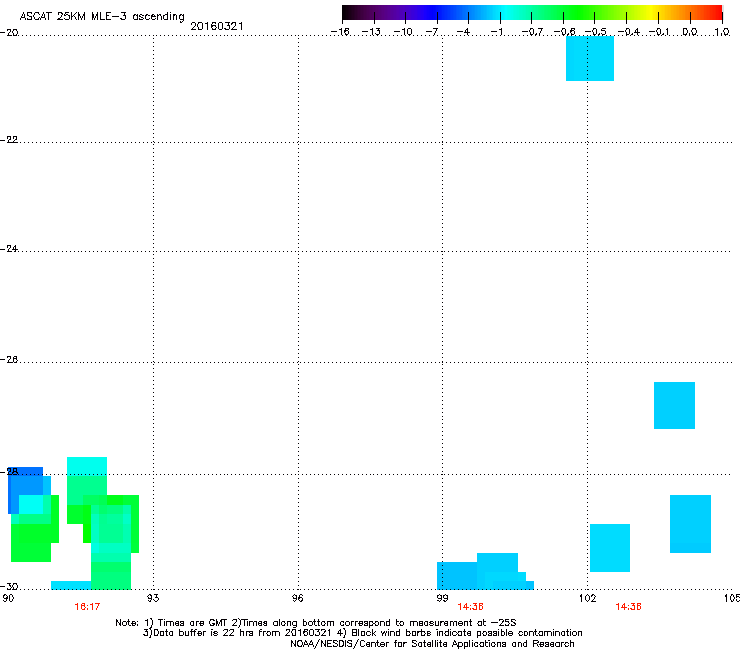Image resolution: width=740 pixels, height=650 pixels.
Task: Click the "96" longitude axis label
Action: coord(298,598)
